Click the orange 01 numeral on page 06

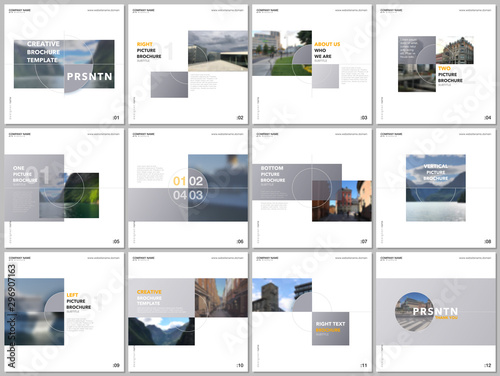180,181
